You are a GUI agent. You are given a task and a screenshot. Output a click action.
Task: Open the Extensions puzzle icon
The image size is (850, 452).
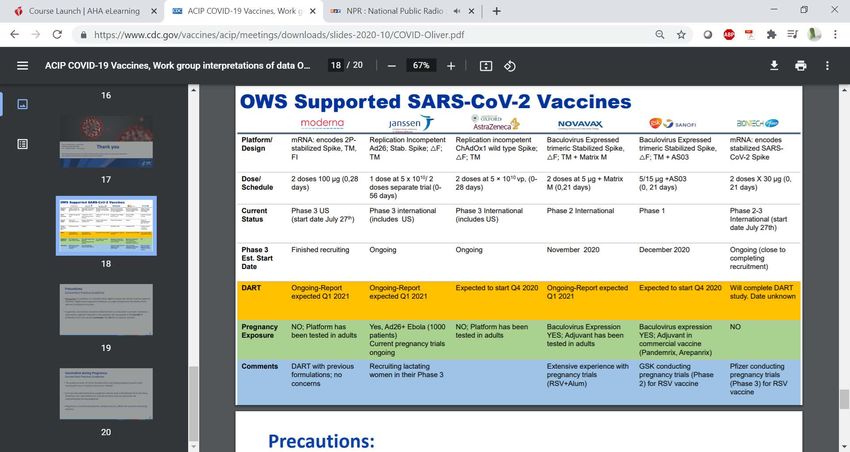tap(771, 35)
